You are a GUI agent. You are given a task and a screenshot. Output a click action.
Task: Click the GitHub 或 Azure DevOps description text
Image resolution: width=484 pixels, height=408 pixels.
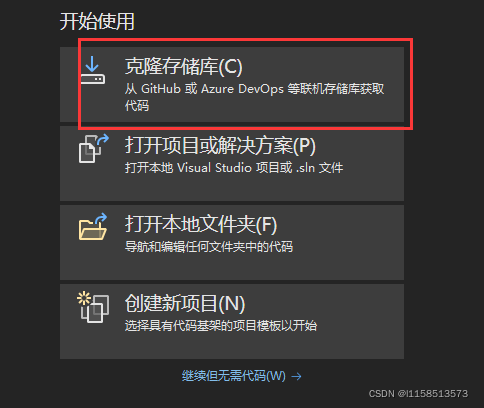tap(255, 89)
